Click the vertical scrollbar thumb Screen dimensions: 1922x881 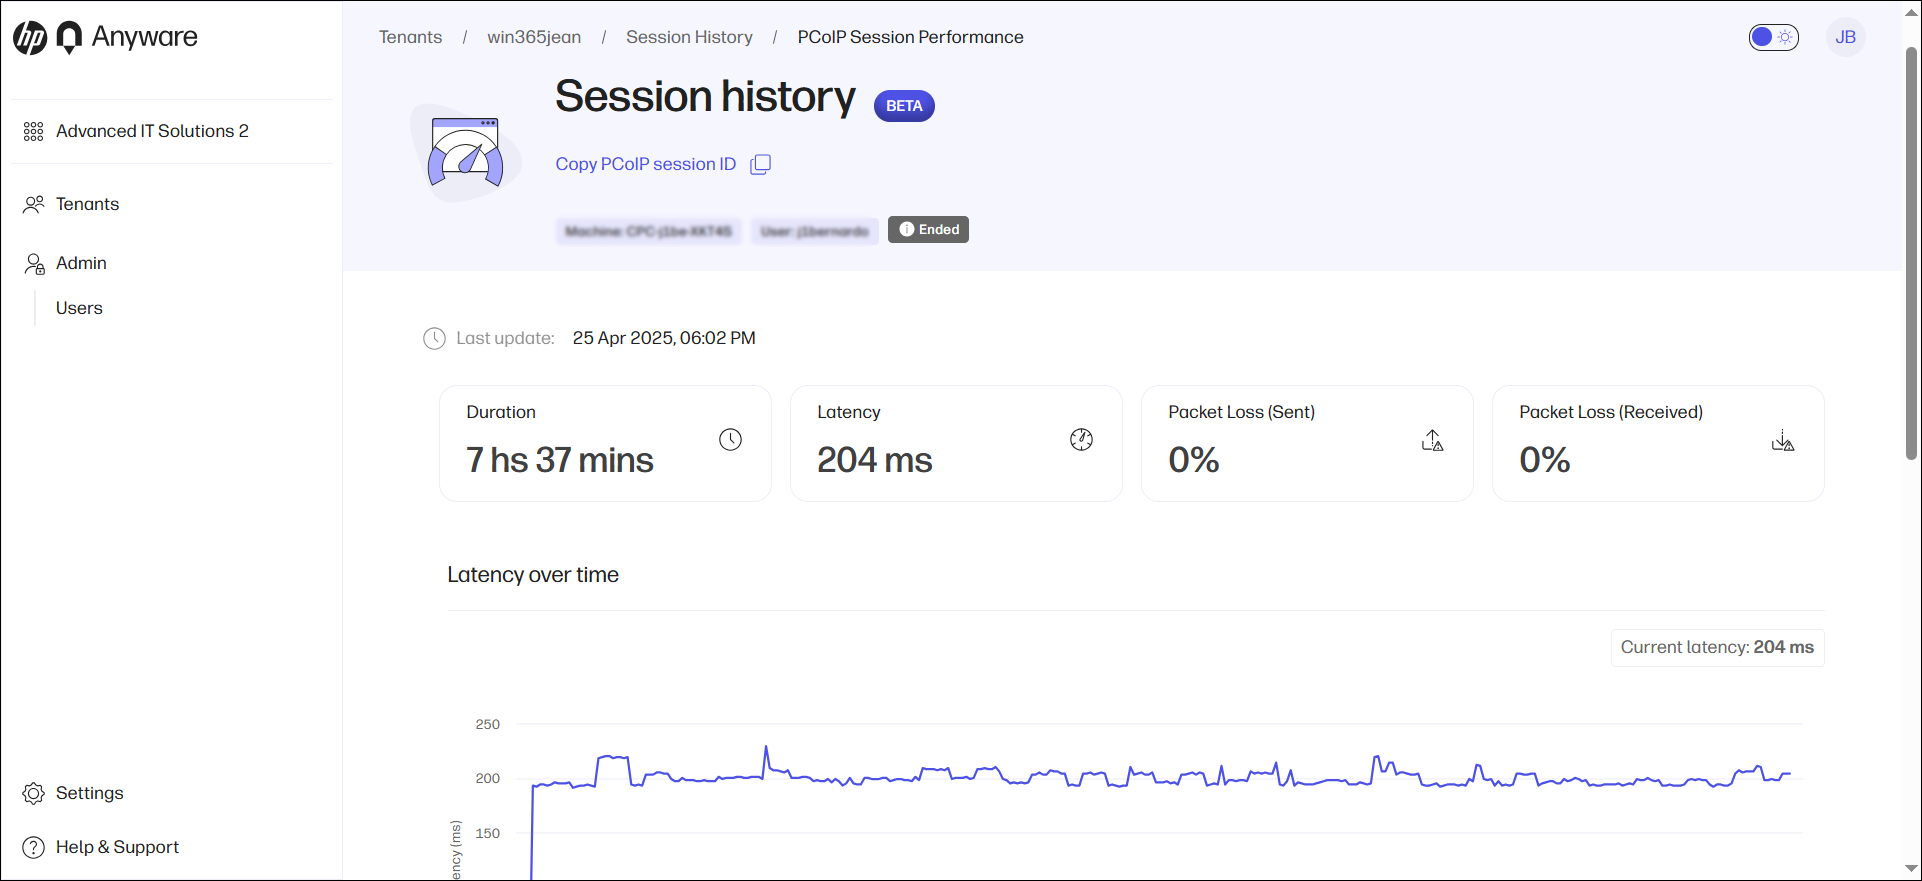click(1911, 252)
